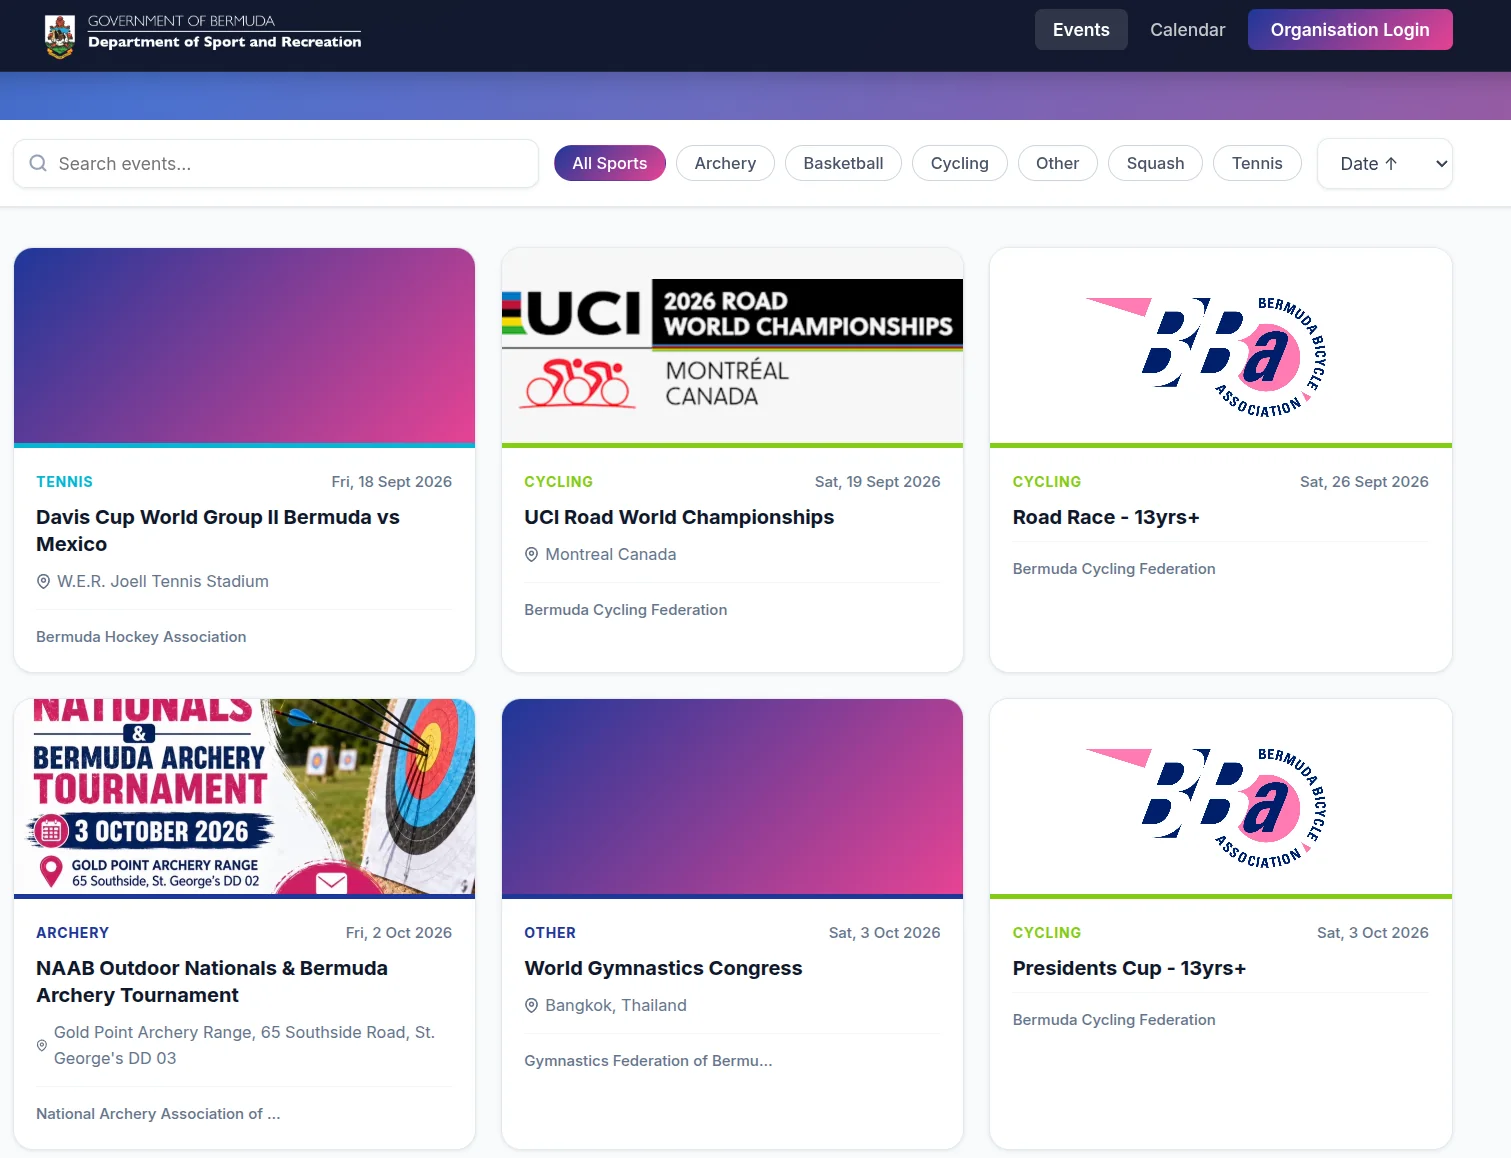Click the gradient banner on Davis Cup card

[244, 345]
